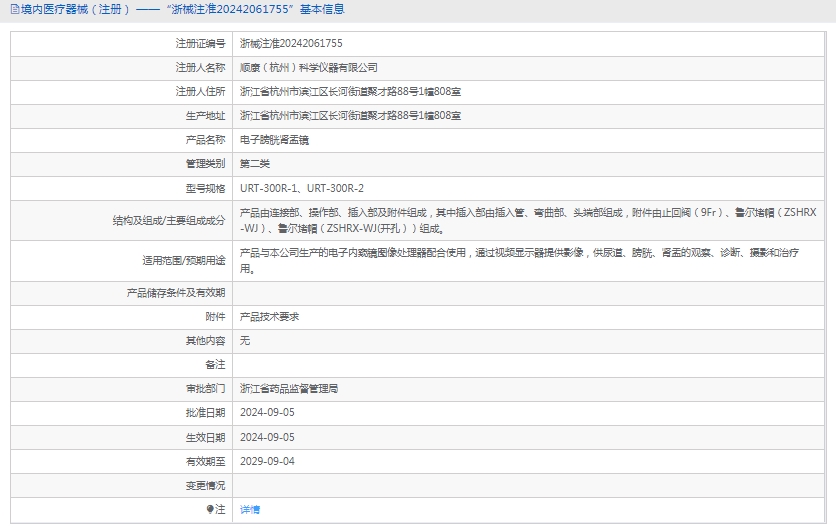Viewport: 836px width, 532px height.
Task: Click the 生效日期 value 2024-09-05
Action: coord(267,437)
